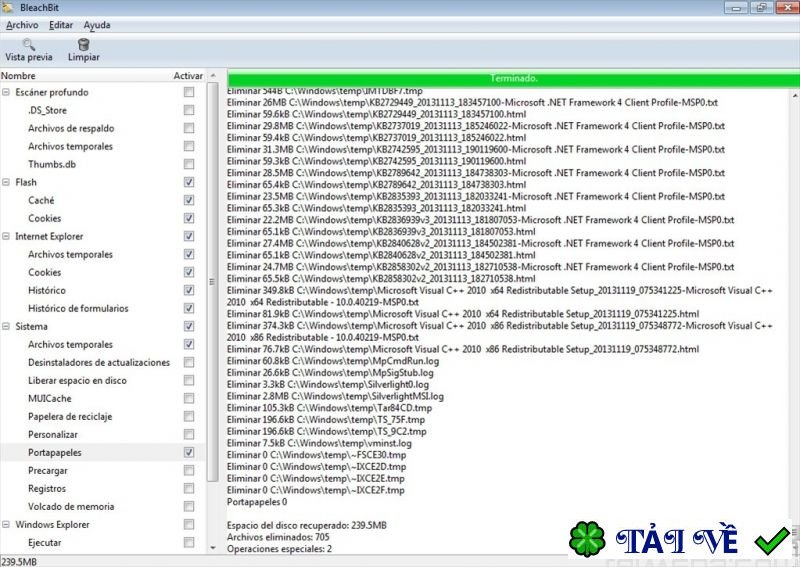Collapse the Escáner profundo group
This screenshot has height=567, width=800.
pos(6,92)
